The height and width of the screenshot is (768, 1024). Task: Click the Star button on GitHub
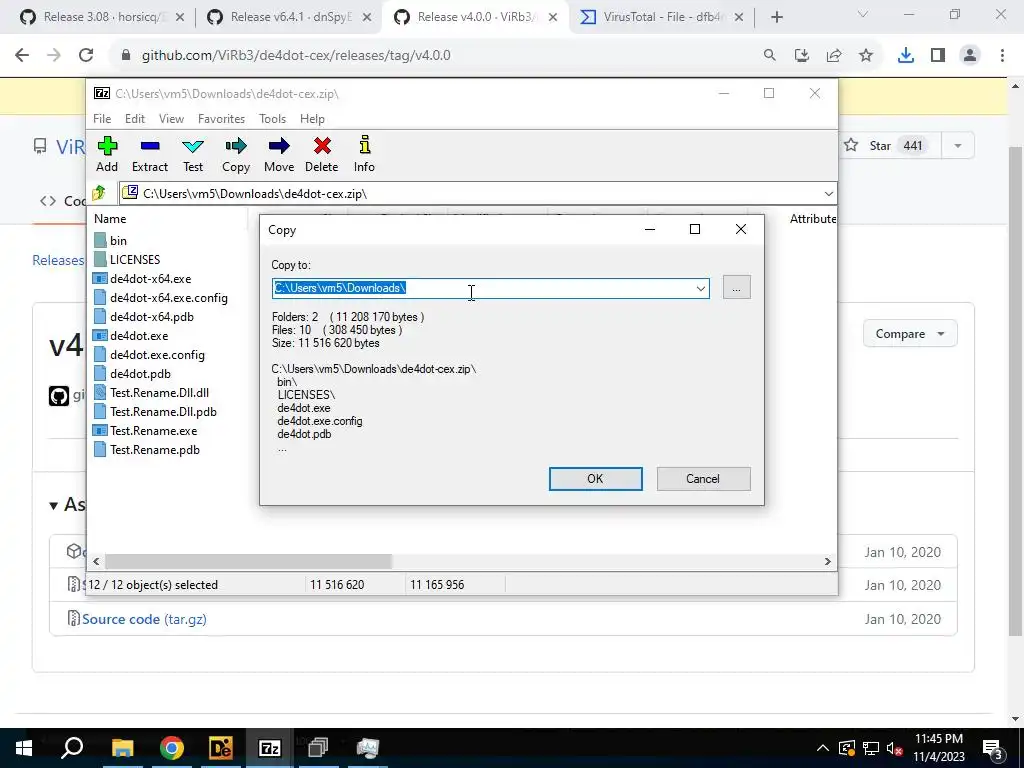point(889,146)
